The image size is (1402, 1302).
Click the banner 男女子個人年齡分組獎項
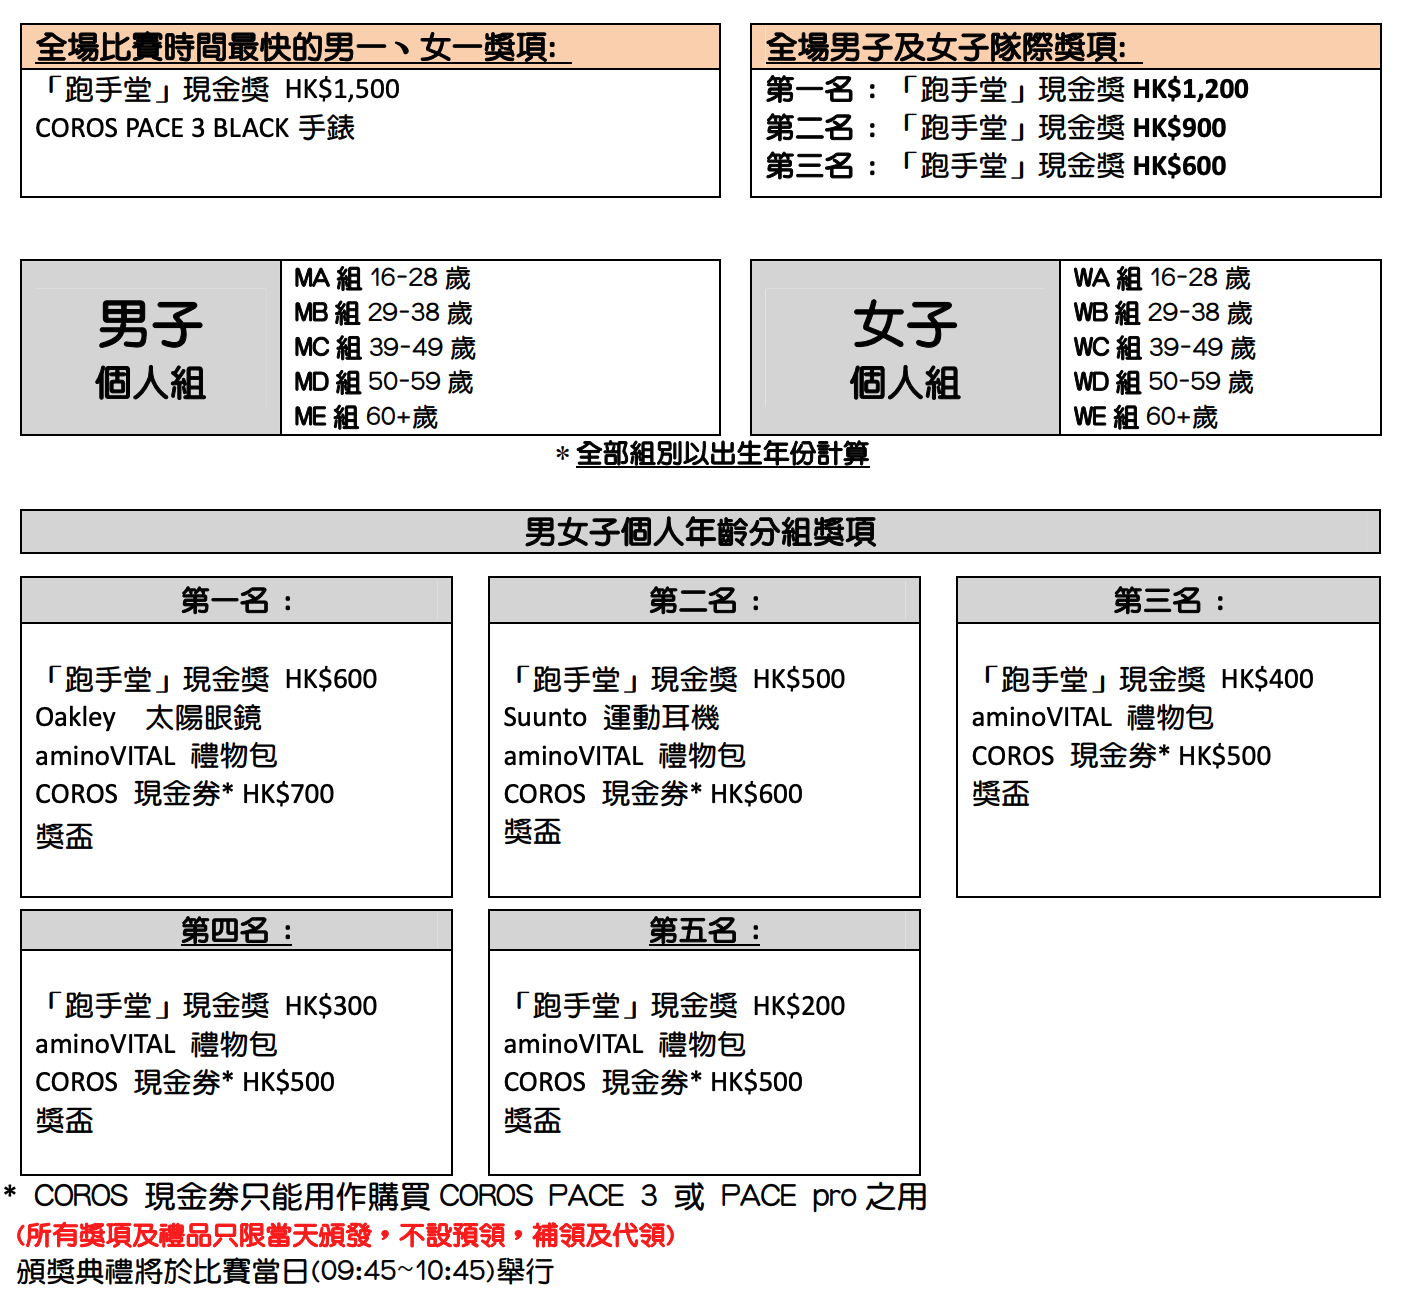pos(700,532)
